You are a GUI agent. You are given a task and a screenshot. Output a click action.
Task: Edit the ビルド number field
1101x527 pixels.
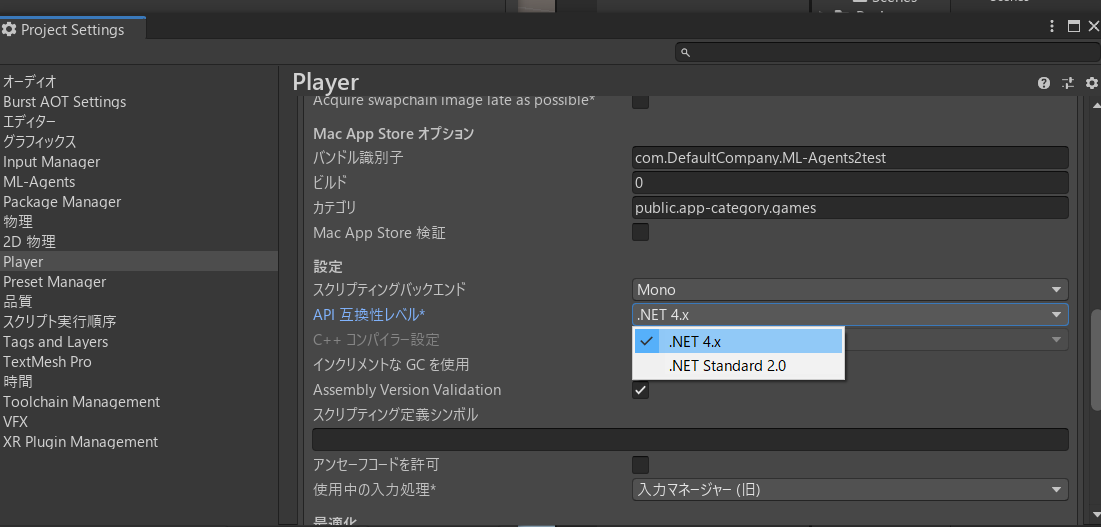(x=850, y=183)
